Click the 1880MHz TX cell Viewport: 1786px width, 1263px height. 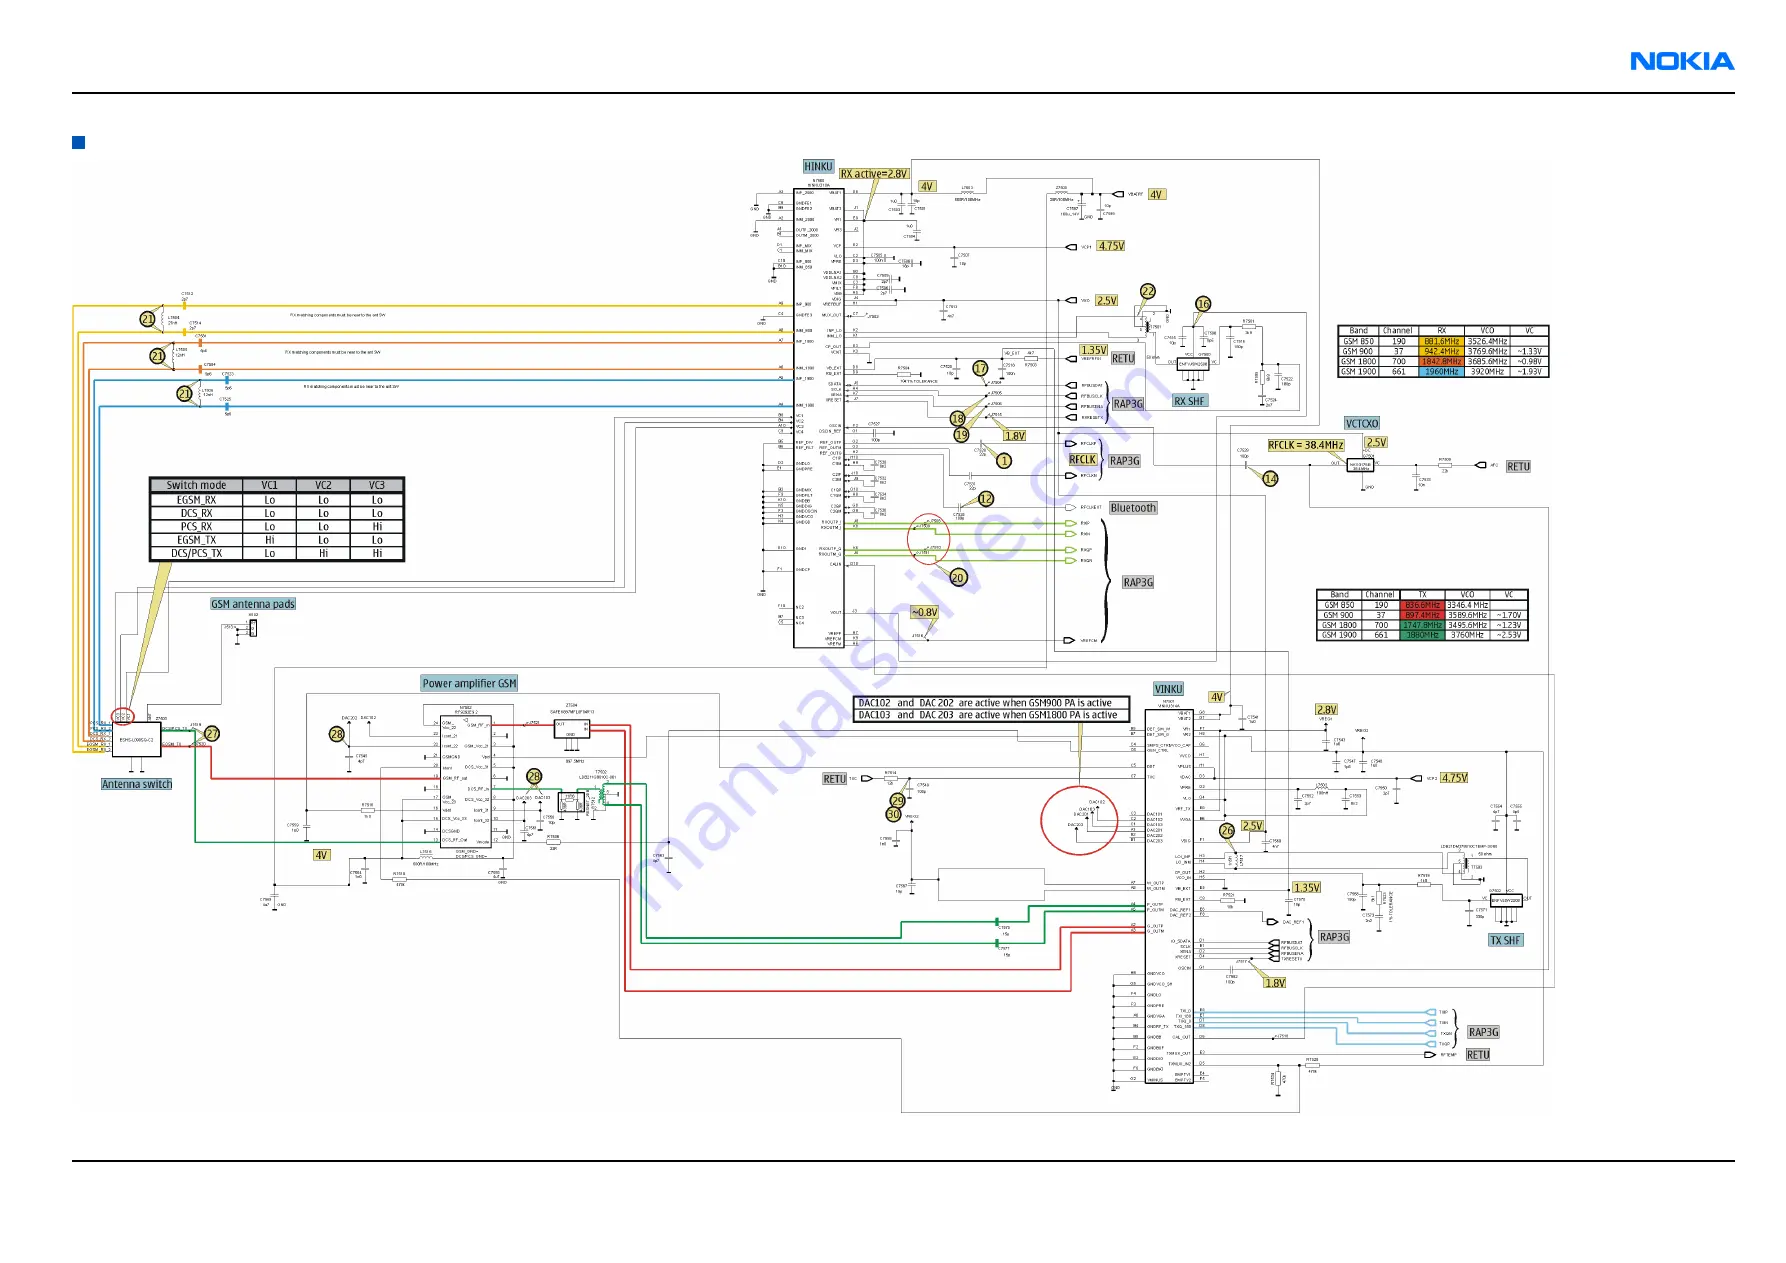pyautogui.click(x=1422, y=635)
